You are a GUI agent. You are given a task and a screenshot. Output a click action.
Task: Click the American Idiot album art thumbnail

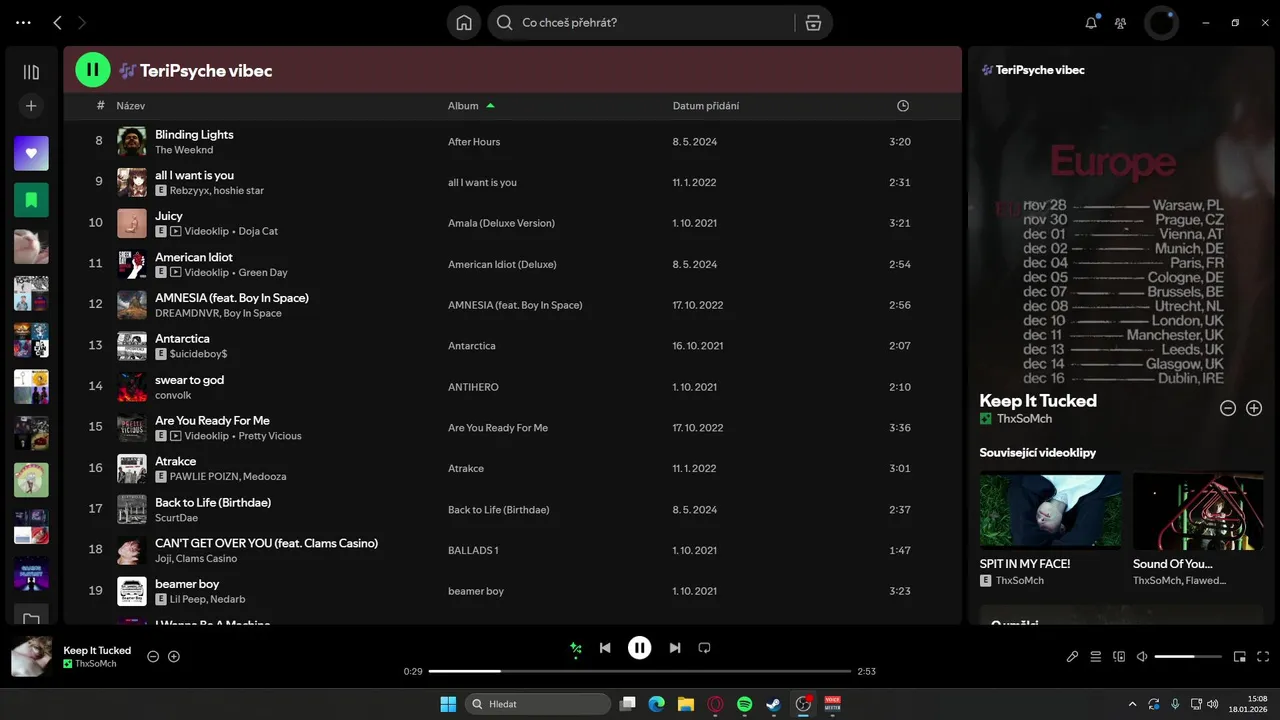click(132, 264)
